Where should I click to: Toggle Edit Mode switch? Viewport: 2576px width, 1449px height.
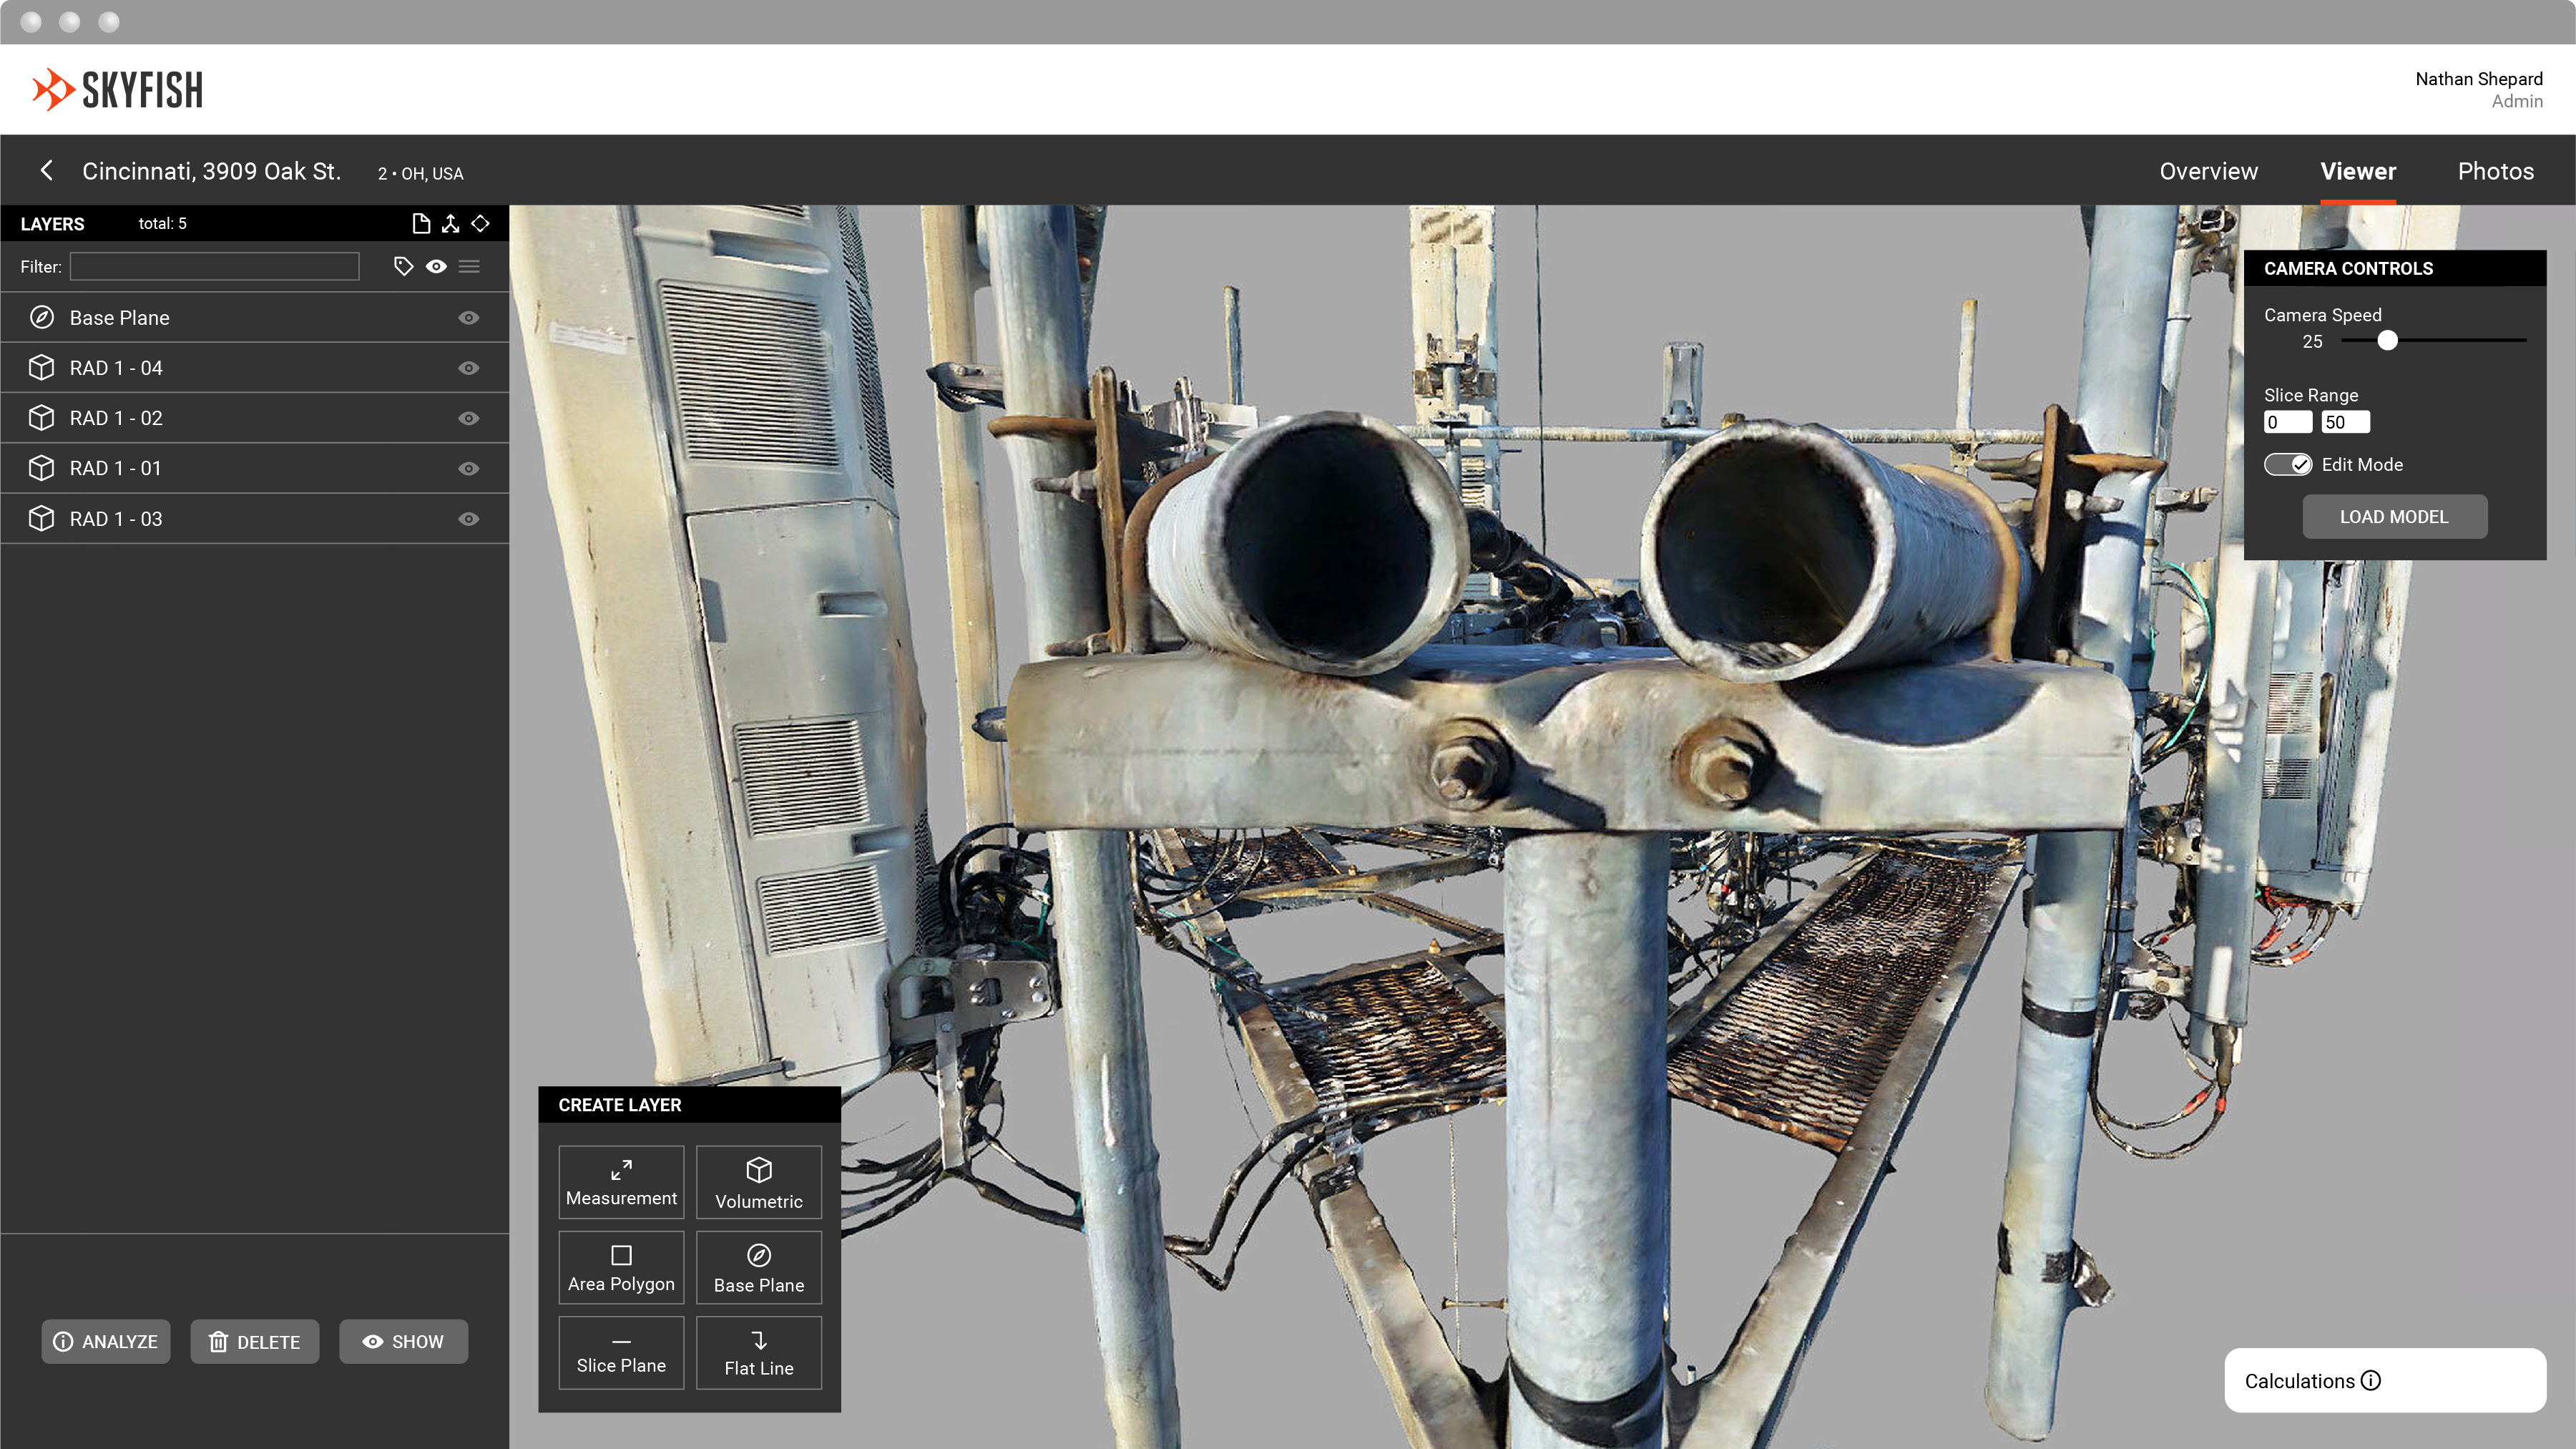[2288, 464]
